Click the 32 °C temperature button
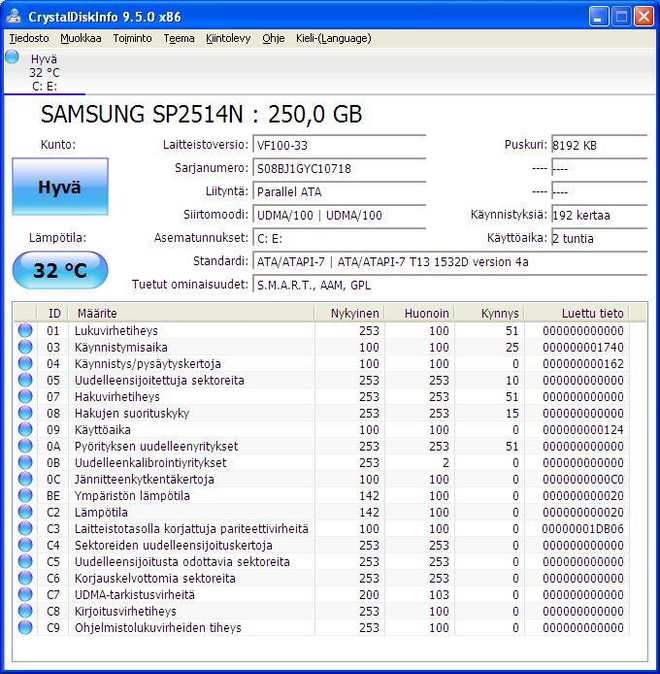The height and width of the screenshot is (674, 660). [60, 270]
